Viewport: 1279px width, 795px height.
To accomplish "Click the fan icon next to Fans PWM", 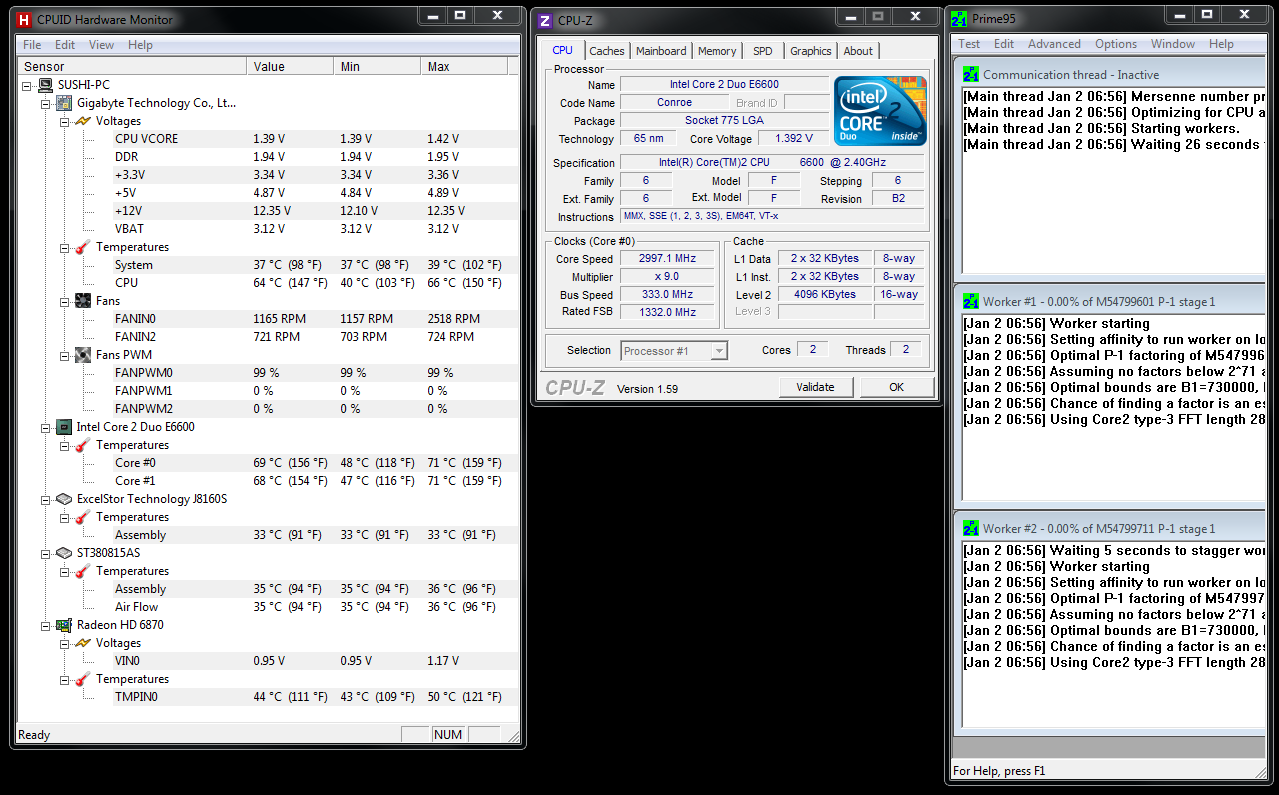I will point(83,355).
